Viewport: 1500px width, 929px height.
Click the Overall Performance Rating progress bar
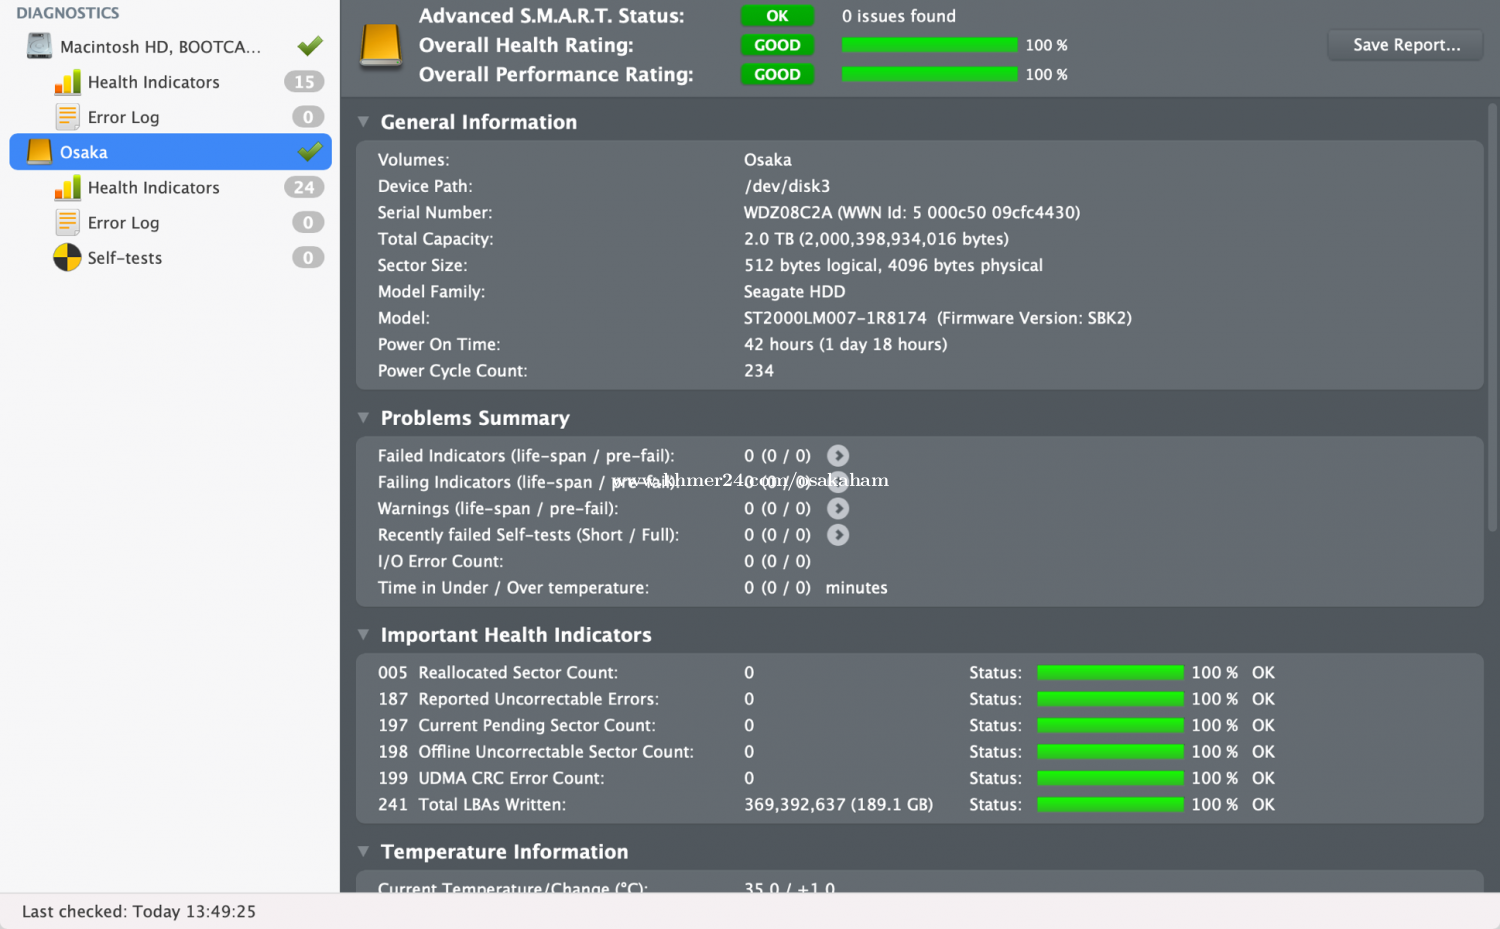(929, 75)
